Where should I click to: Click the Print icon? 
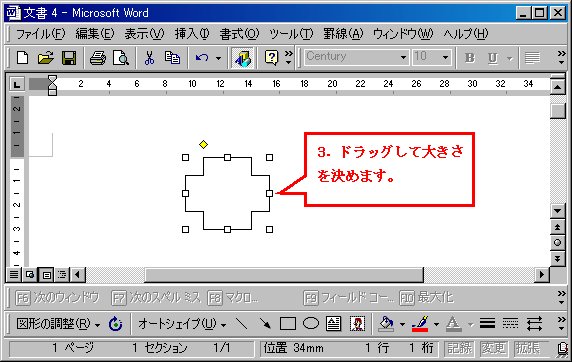tap(98, 58)
